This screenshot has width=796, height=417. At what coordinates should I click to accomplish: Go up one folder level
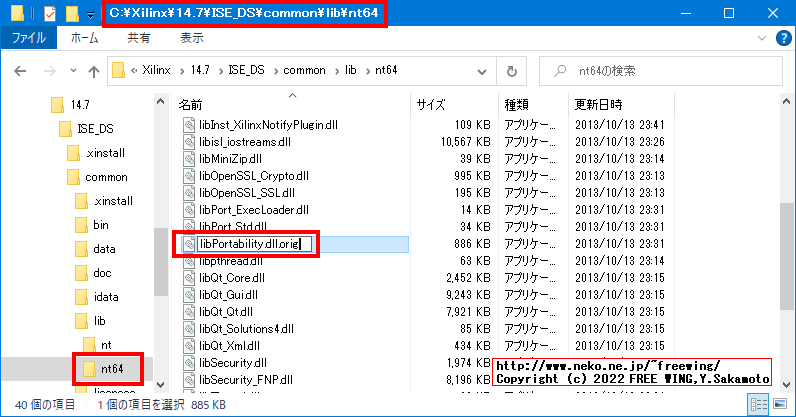tap(93, 71)
